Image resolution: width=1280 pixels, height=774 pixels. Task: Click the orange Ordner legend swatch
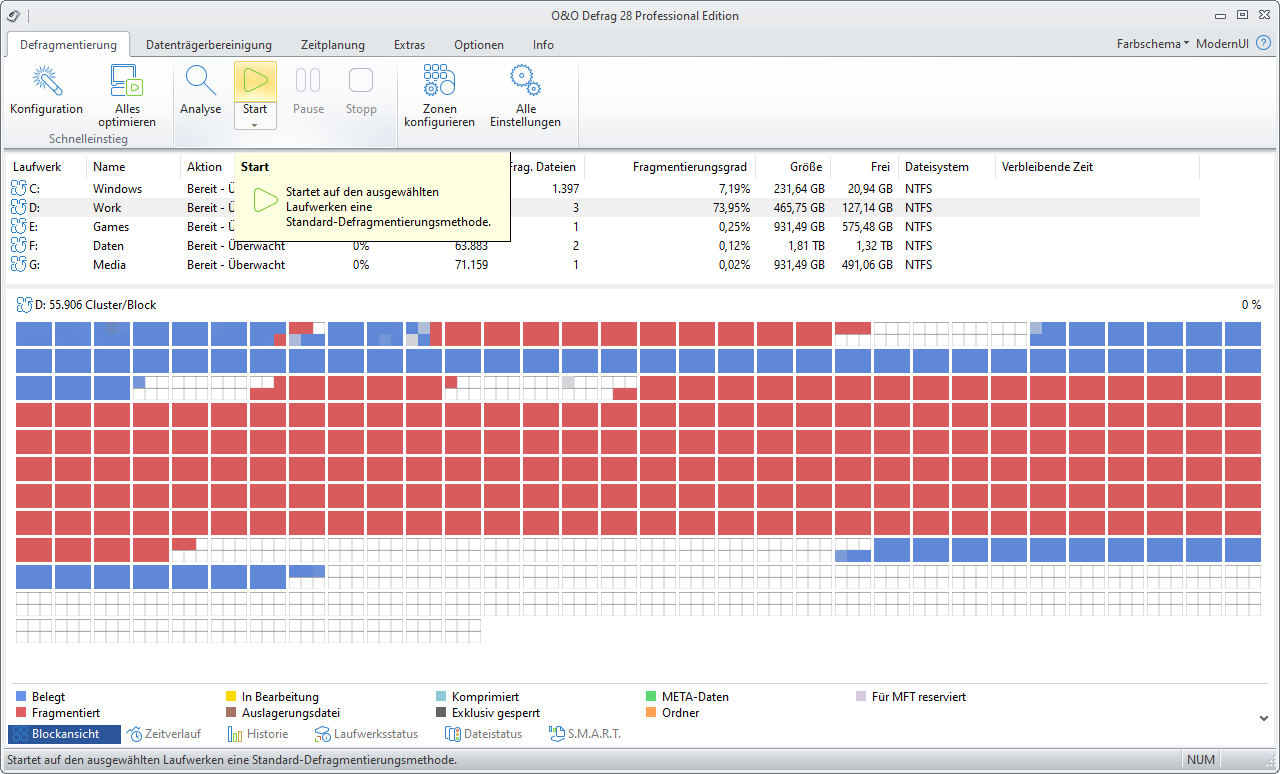pyautogui.click(x=651, y=713)
